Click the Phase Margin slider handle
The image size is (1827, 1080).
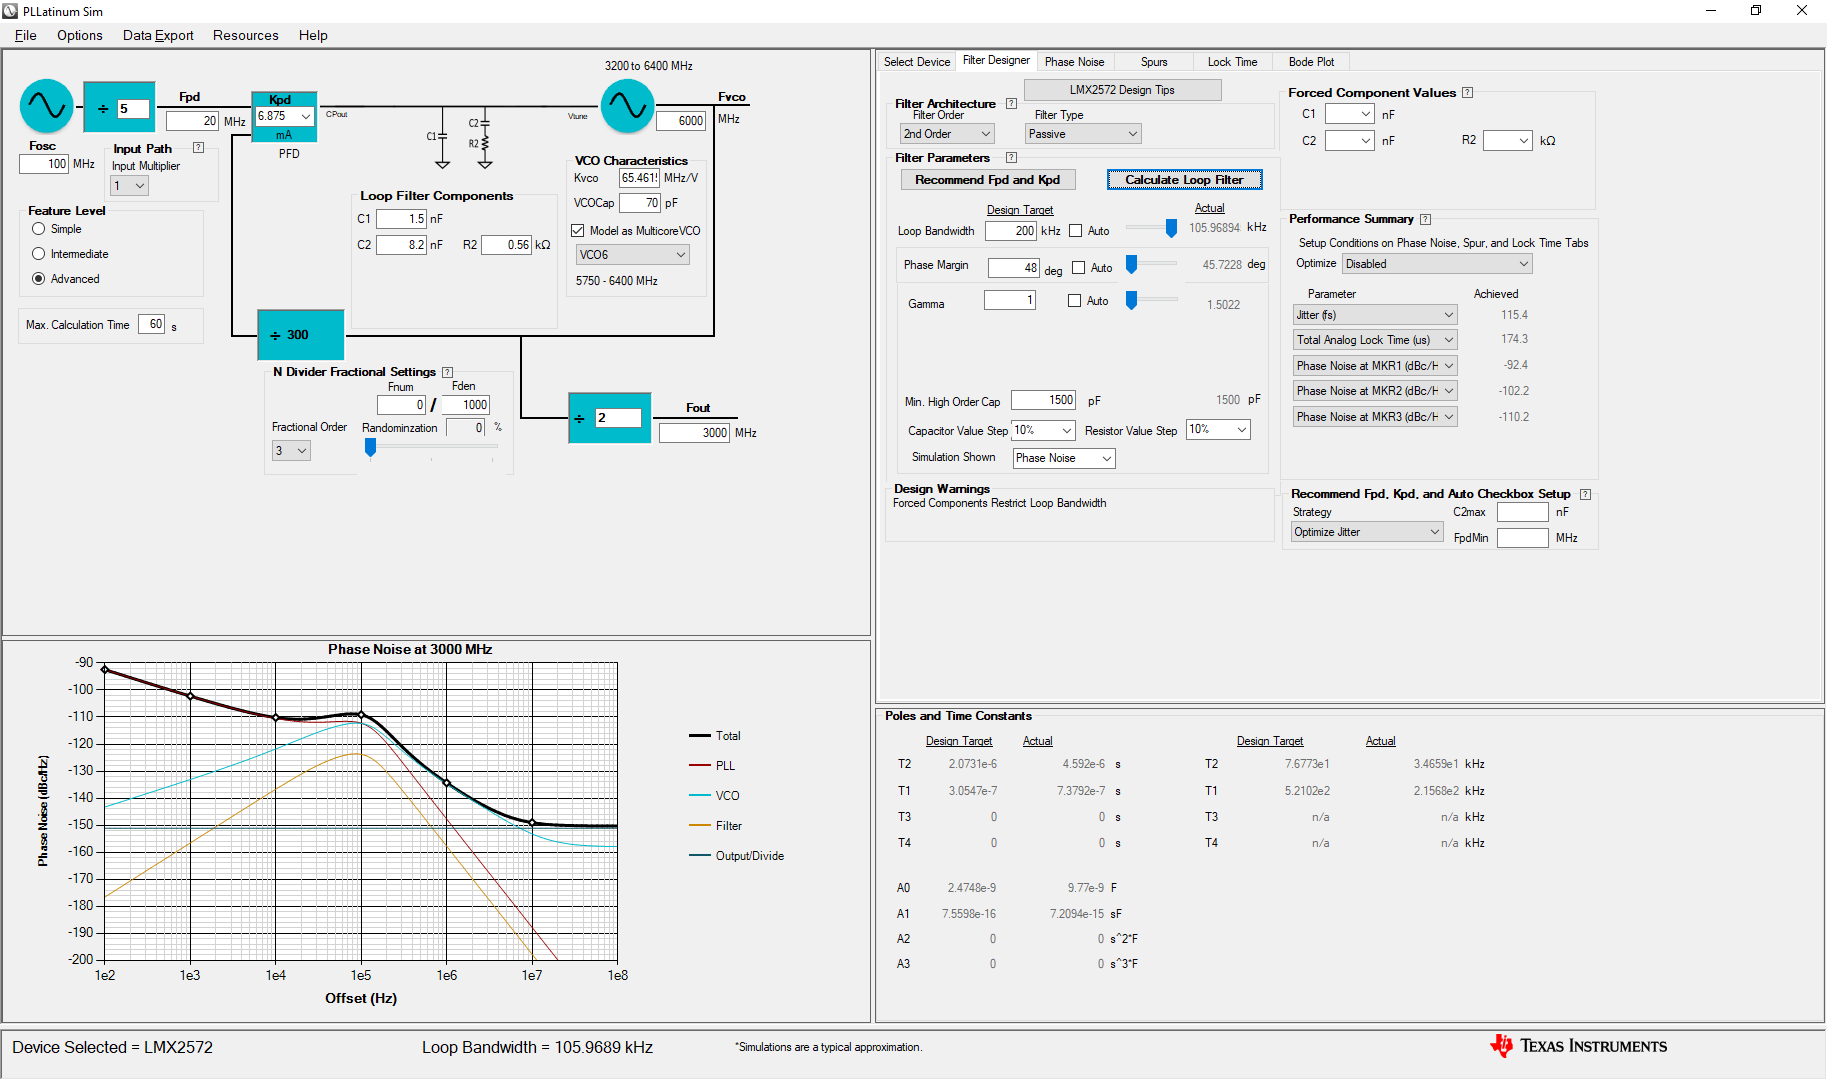click(x=1131, y=264)
